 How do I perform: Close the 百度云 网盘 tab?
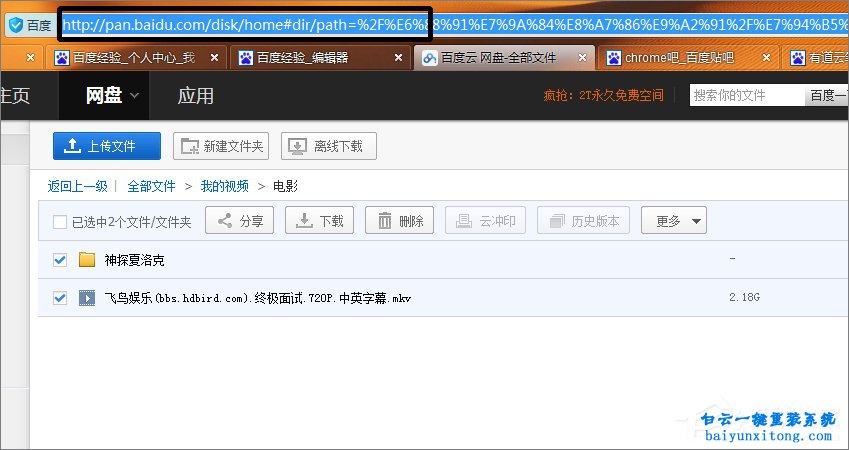point(583,57)
